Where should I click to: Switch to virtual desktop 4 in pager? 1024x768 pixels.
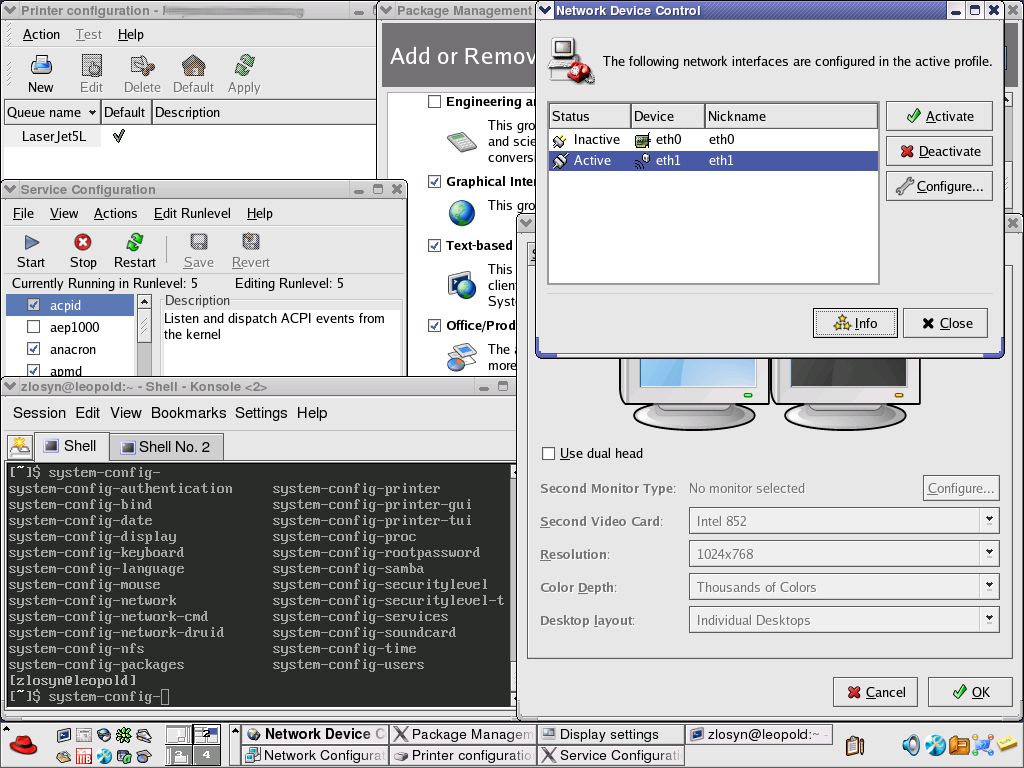206,754
